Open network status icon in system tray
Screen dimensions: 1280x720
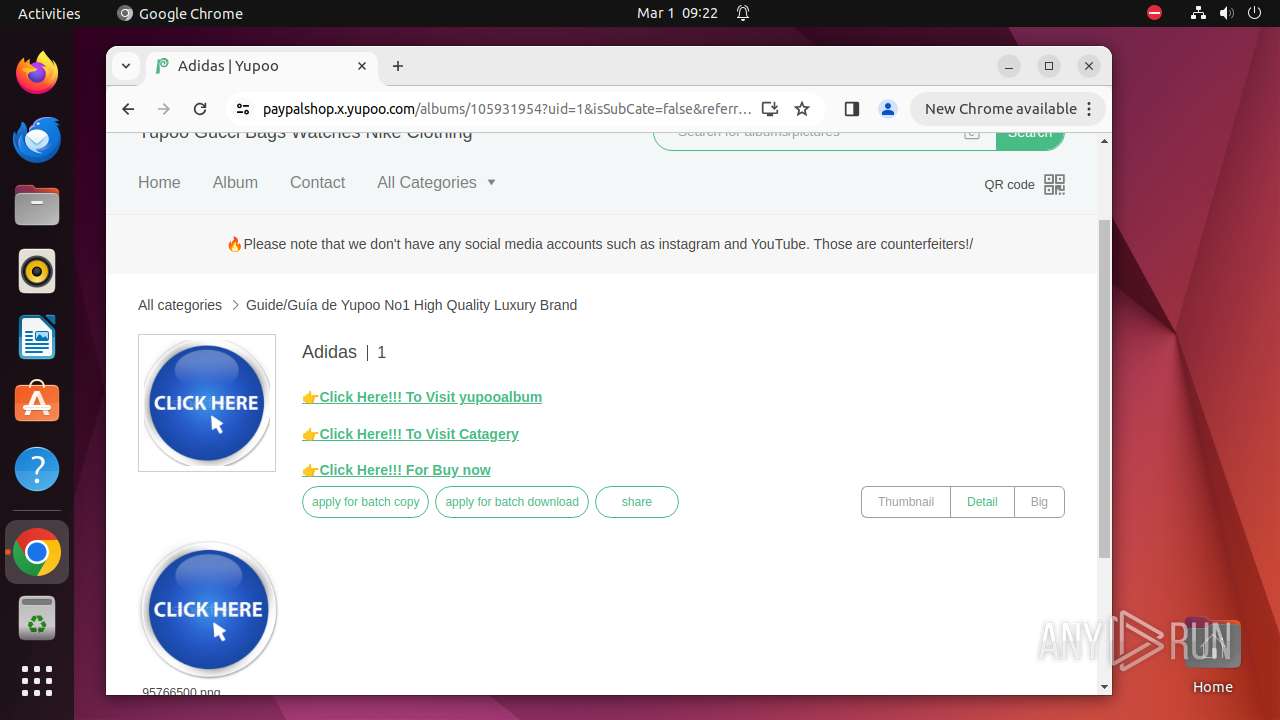click(1198, 13)
